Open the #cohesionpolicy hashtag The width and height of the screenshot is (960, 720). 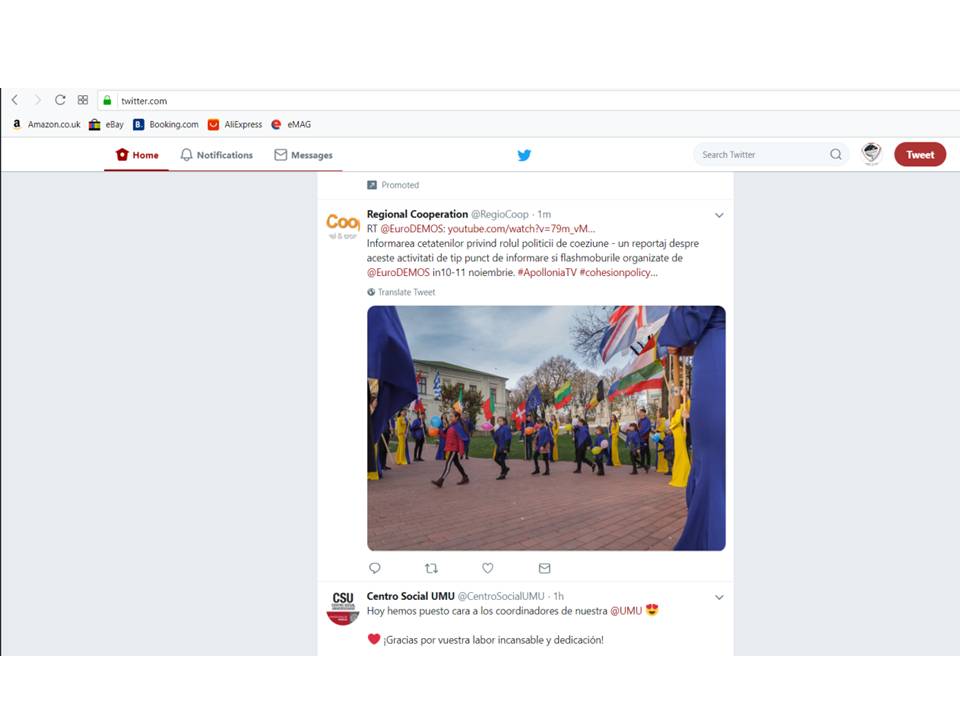tap(618, 273)
